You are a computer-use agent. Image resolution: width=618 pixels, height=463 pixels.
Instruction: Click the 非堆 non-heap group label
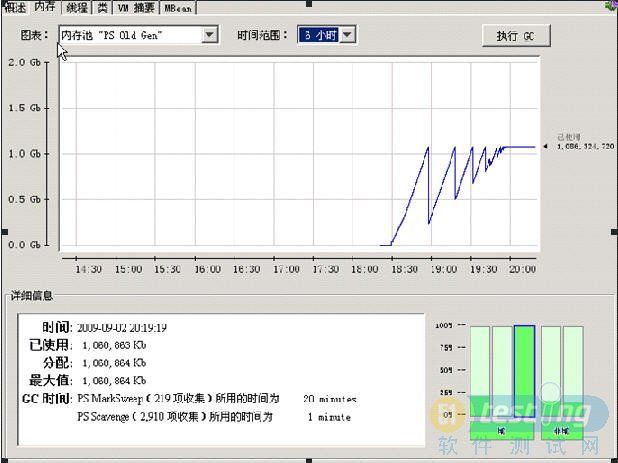[562, 431]
